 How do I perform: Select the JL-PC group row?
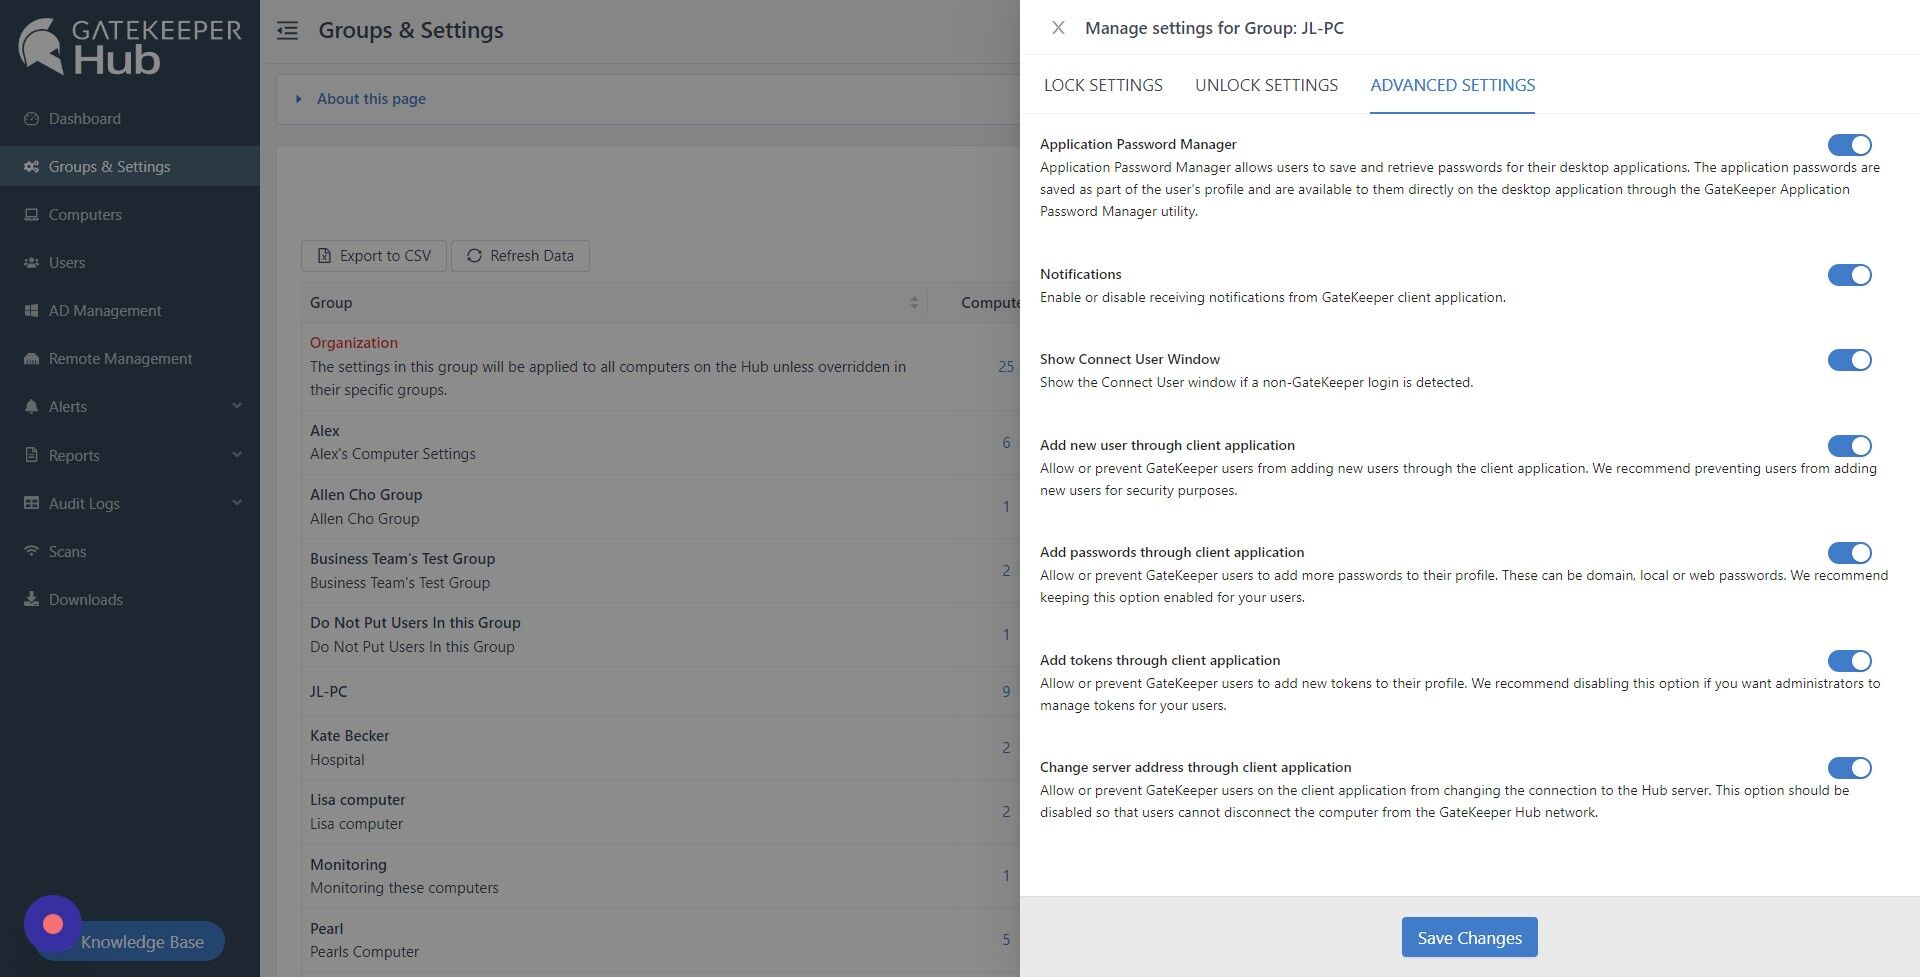(660, 691)
